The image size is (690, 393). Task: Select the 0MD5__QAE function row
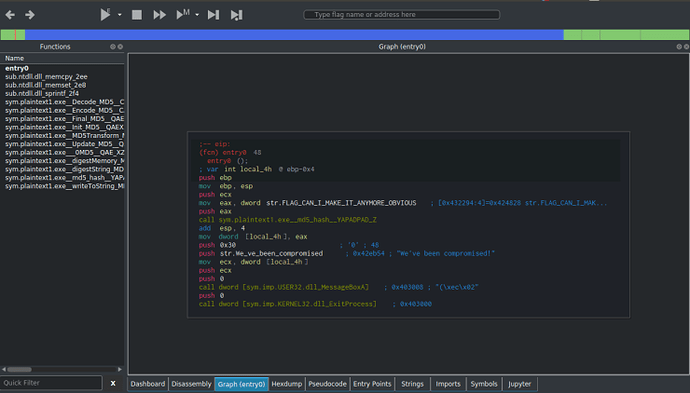tap(62, 152)
